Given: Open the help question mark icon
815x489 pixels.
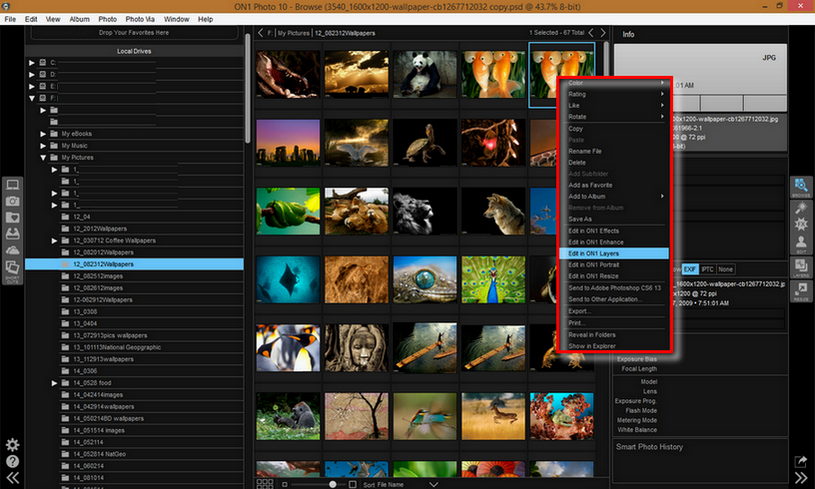Looking at the screenshot, I should click(x=12, y=461).
